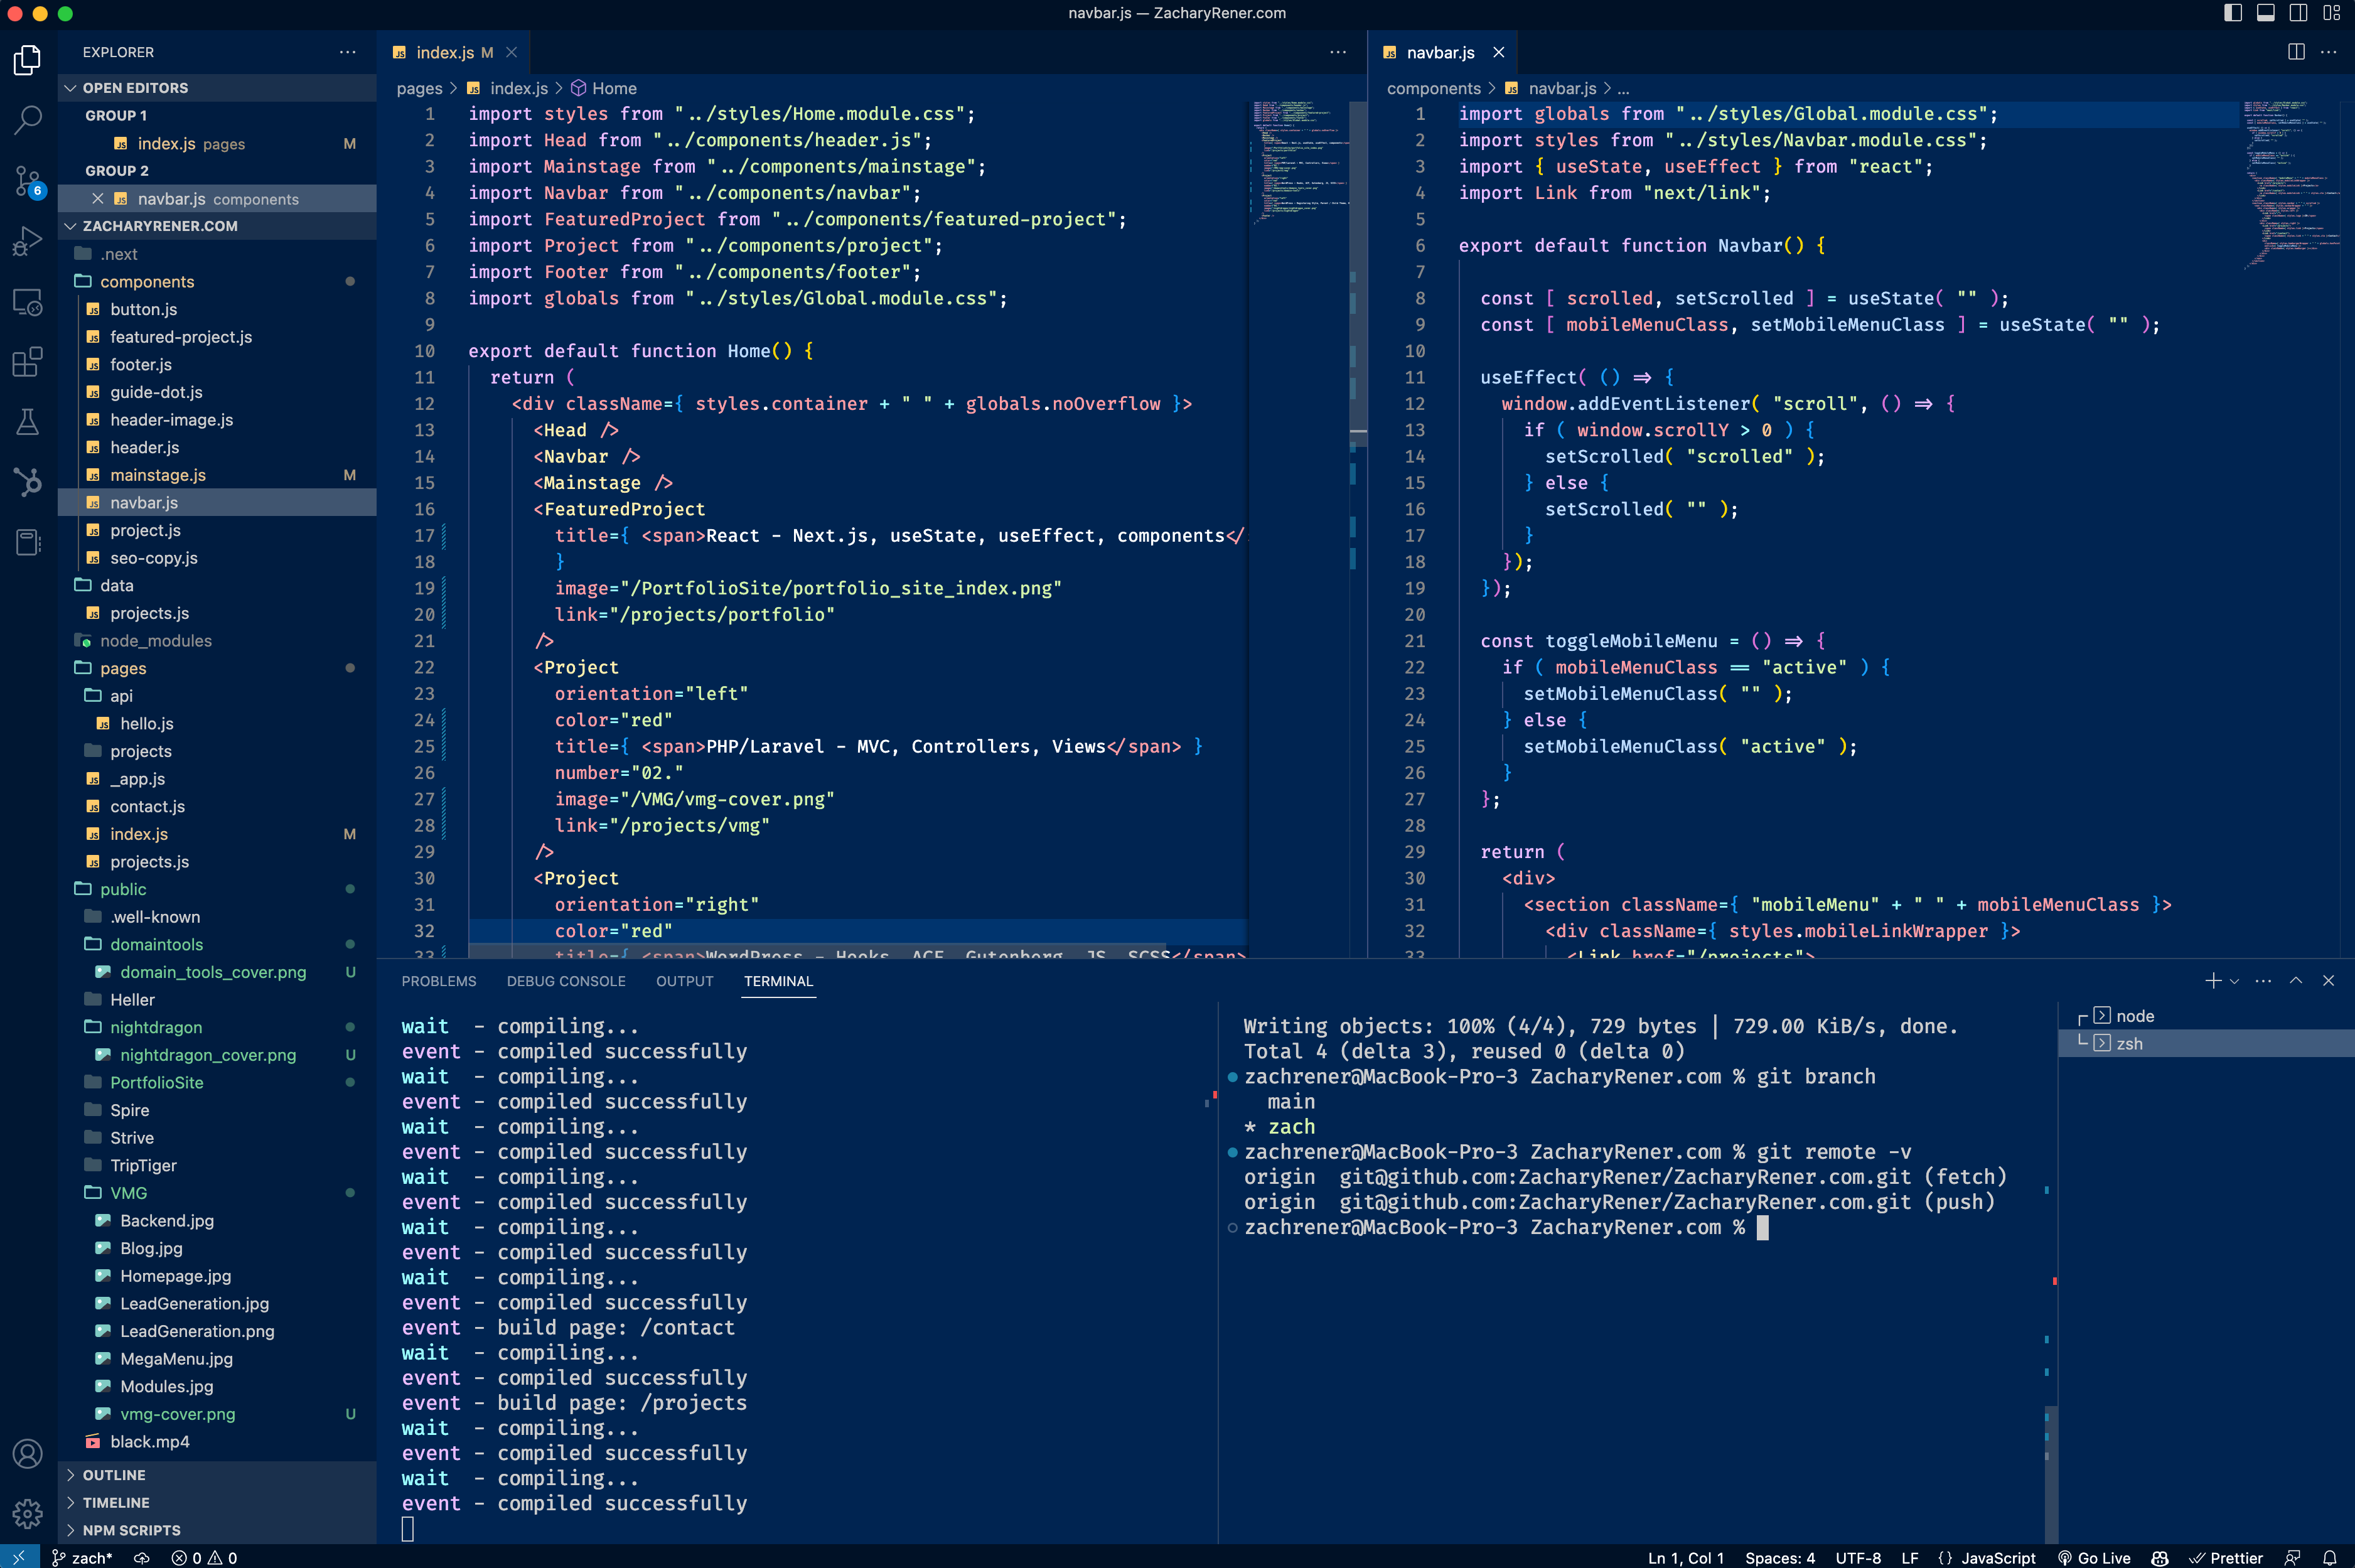Open More Actions in index.js editor group
This screenshot has width=2355, height=1568.
[1338, 52]
